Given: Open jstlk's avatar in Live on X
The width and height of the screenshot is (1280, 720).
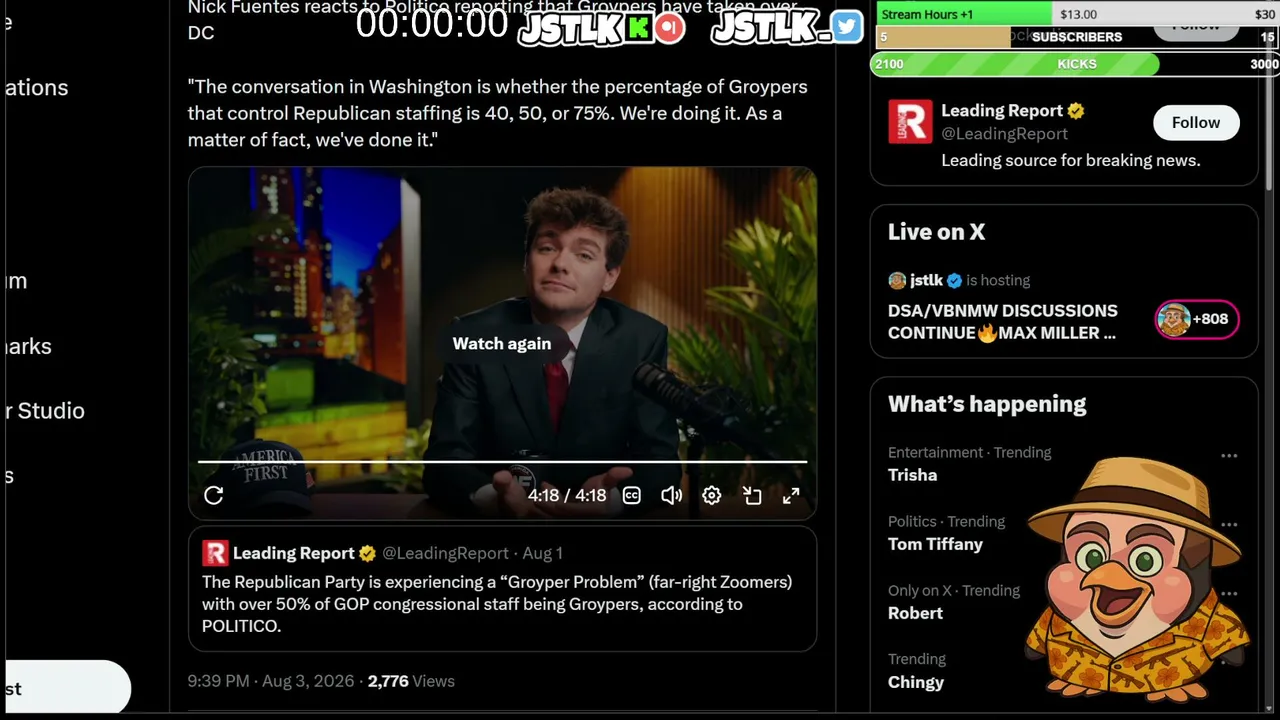Looking at the screenshot, I should pos(897,280).
